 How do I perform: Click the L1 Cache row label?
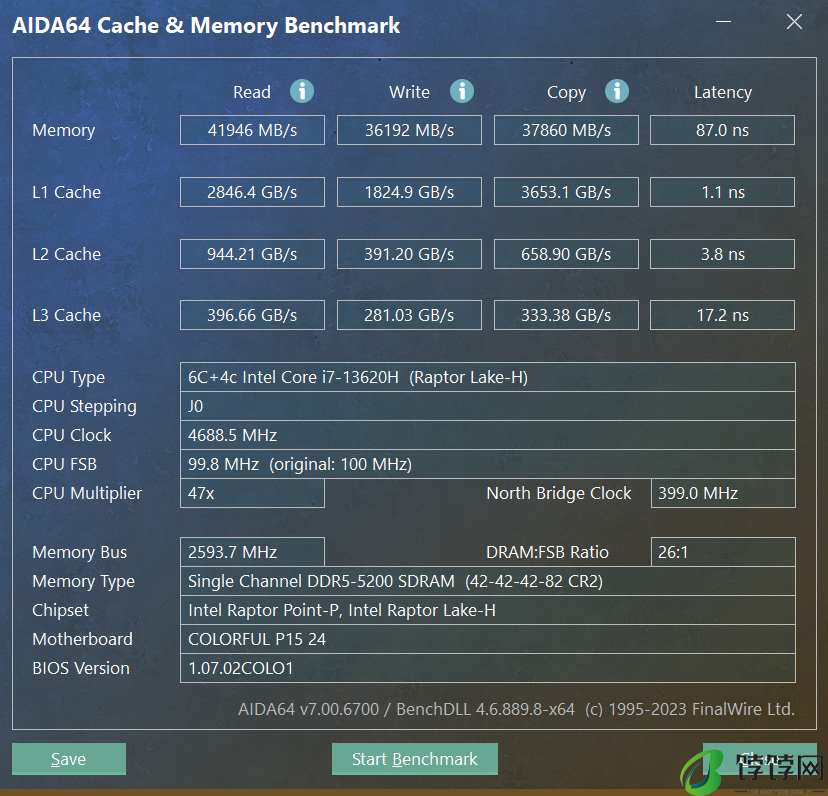pos(67,192)
